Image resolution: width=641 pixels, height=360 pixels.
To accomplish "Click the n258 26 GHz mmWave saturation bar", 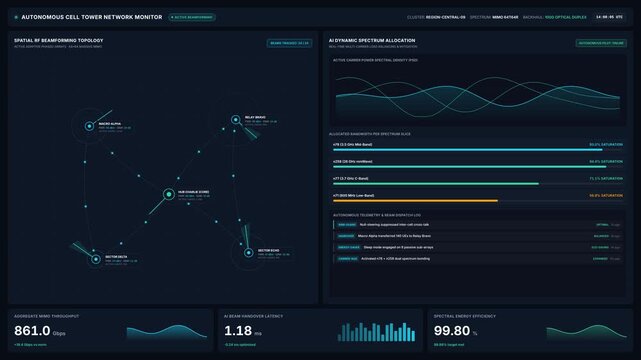I will 478,167.
